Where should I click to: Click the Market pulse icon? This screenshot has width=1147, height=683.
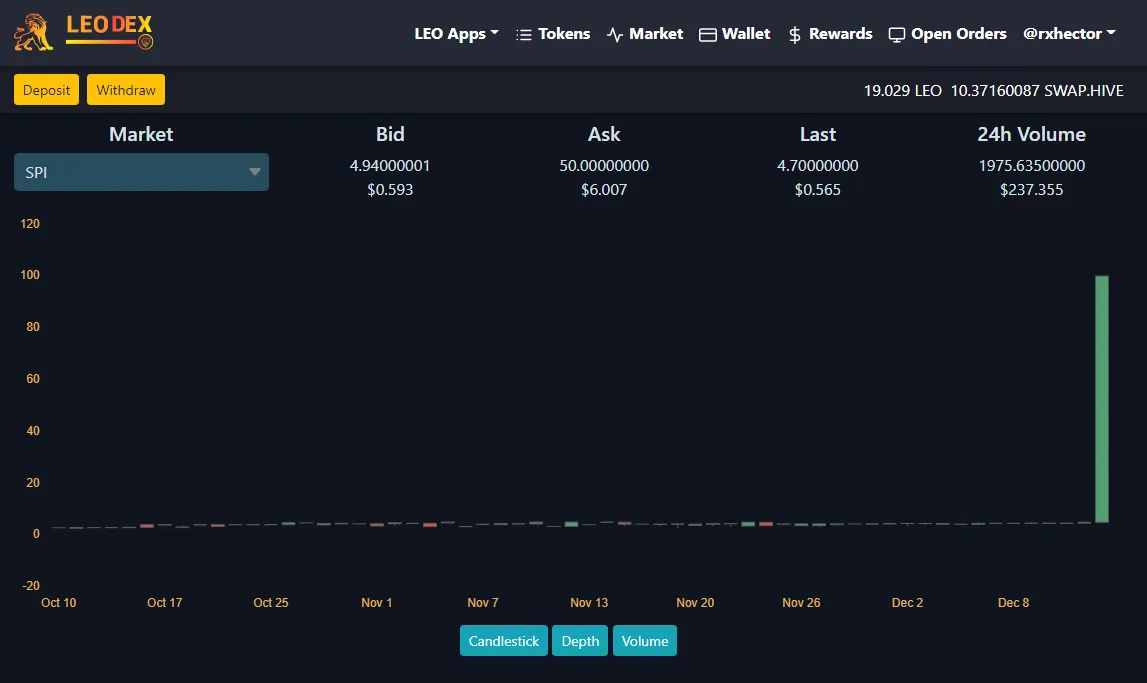[614, 34]
